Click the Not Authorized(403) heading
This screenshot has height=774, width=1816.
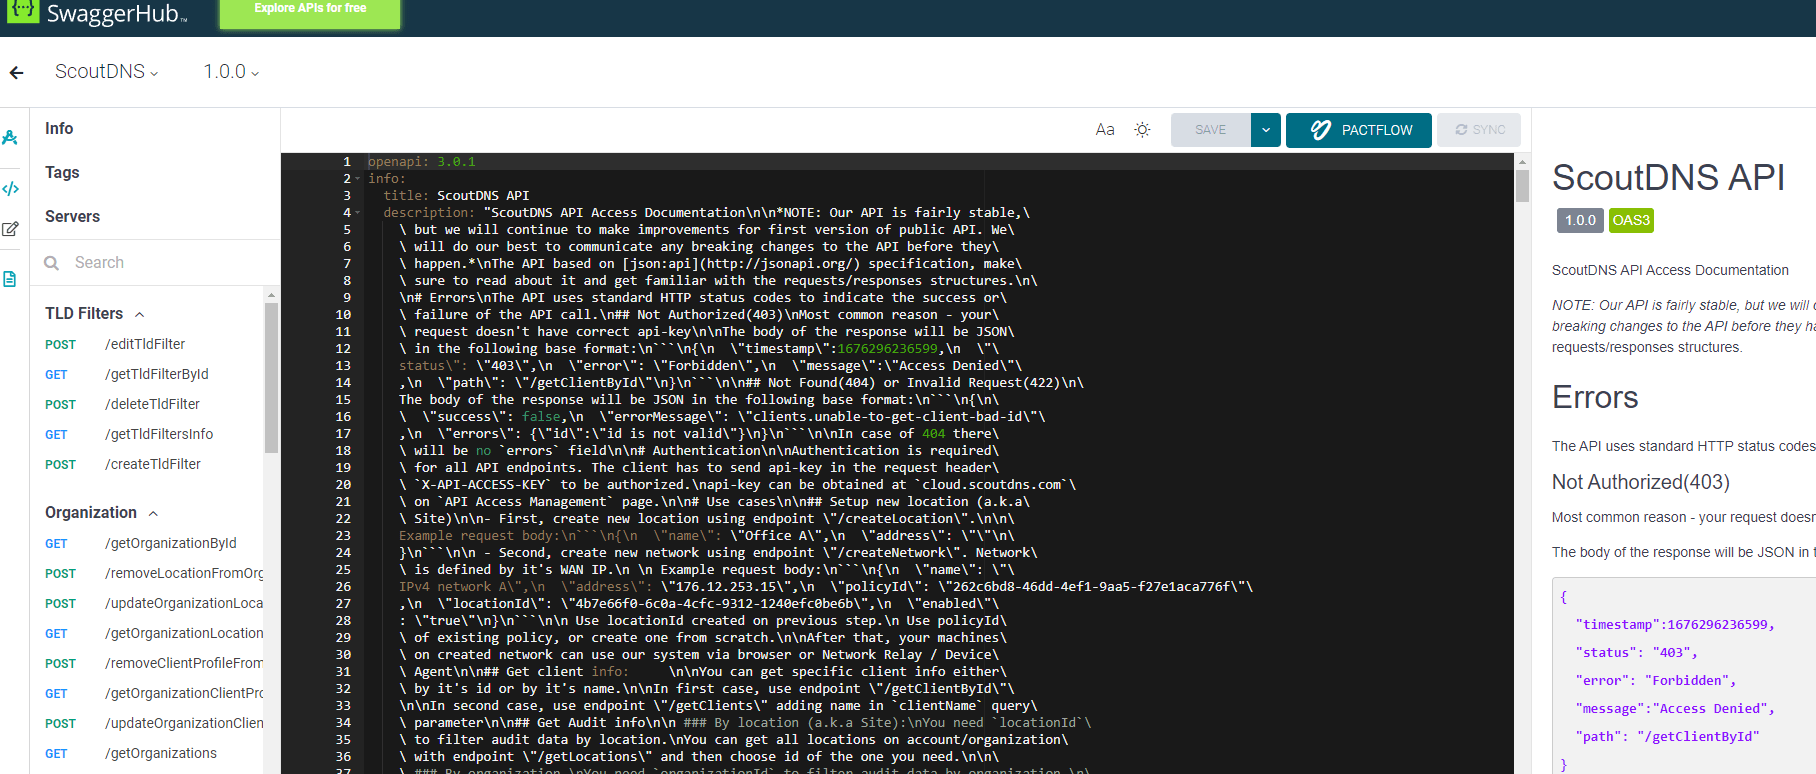1641,482
